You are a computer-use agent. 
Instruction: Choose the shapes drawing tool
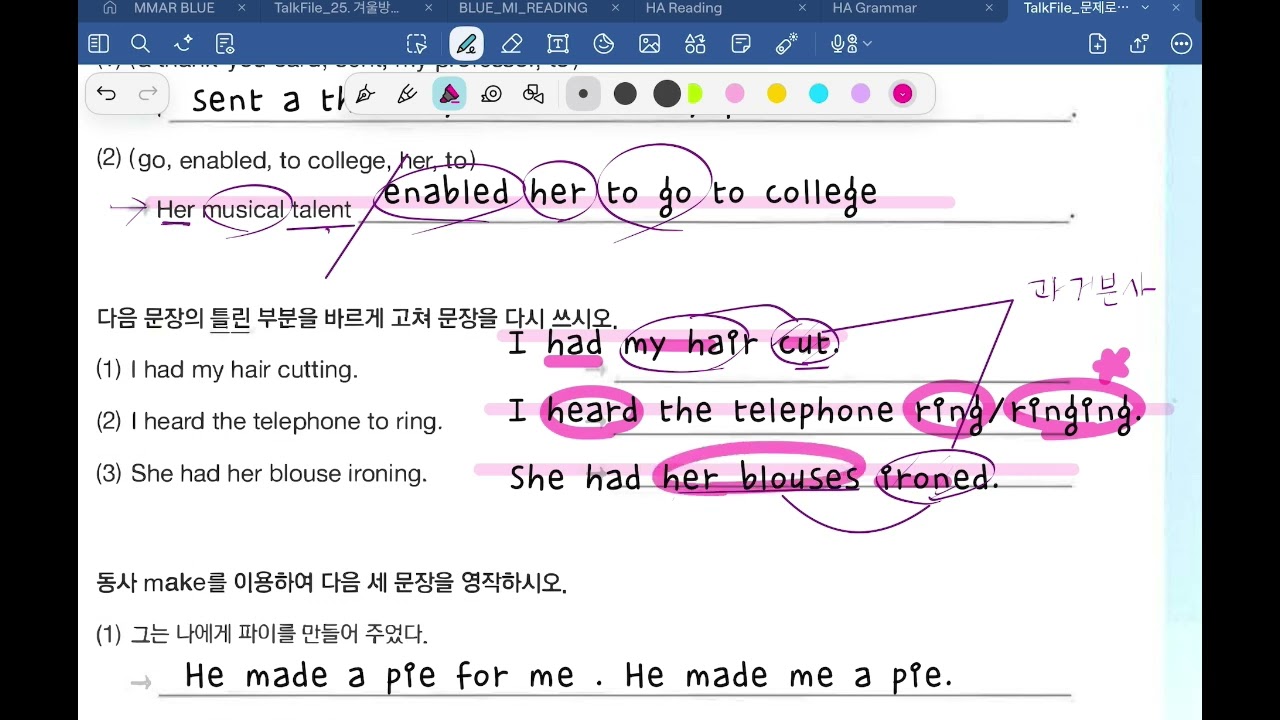tap(533, 94)
